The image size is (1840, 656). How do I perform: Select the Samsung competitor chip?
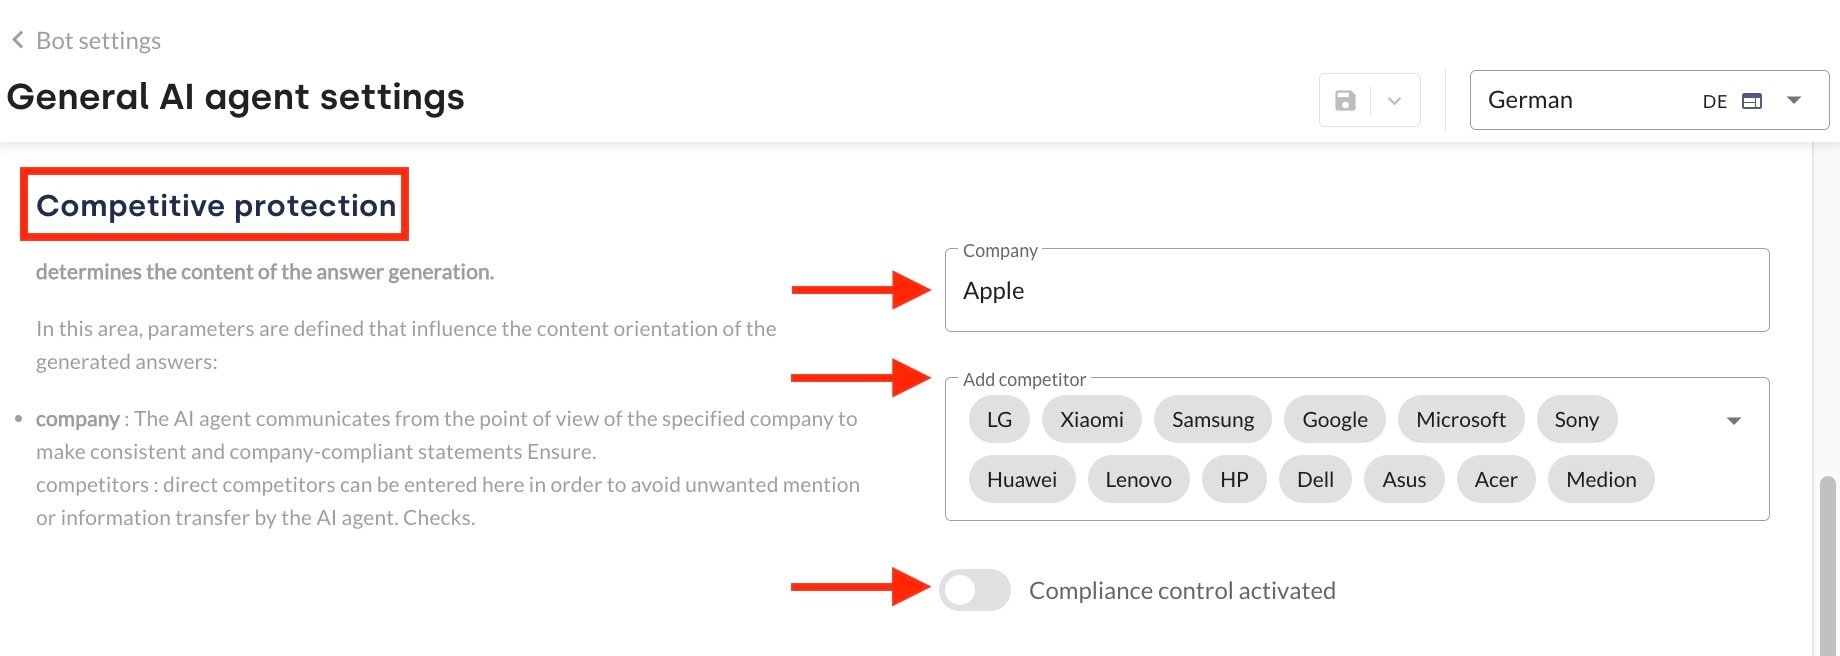click(1212, 420)
